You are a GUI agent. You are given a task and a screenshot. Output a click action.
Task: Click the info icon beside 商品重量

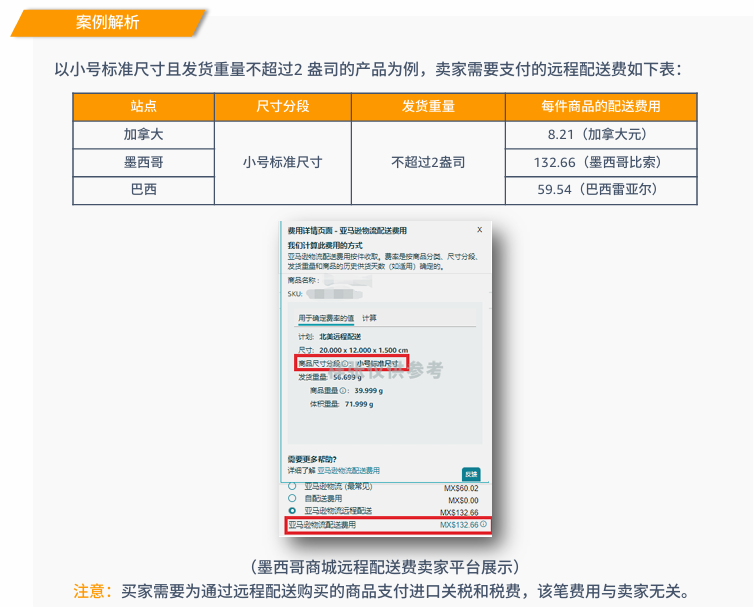coord(342,391)
